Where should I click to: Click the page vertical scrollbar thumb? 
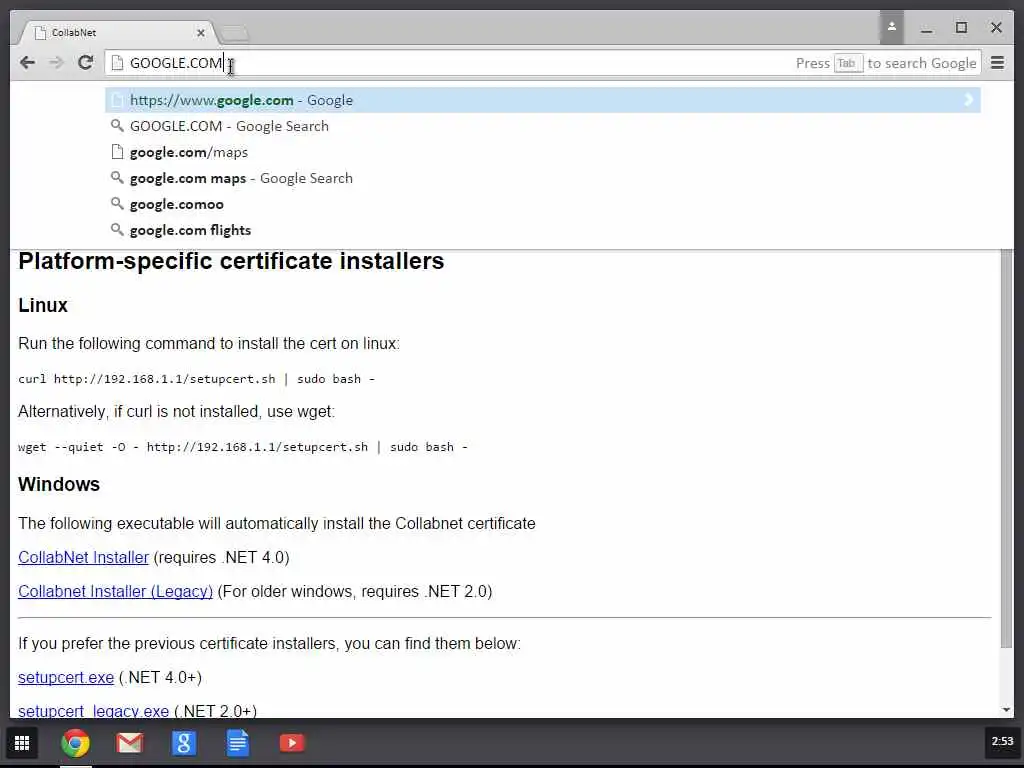[1006, 448]
